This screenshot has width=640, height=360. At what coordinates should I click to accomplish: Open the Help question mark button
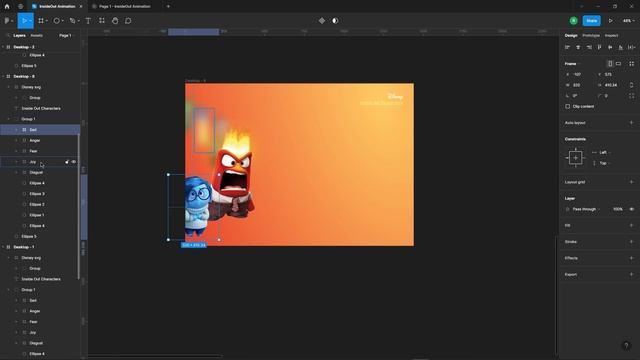coord(626,346)
